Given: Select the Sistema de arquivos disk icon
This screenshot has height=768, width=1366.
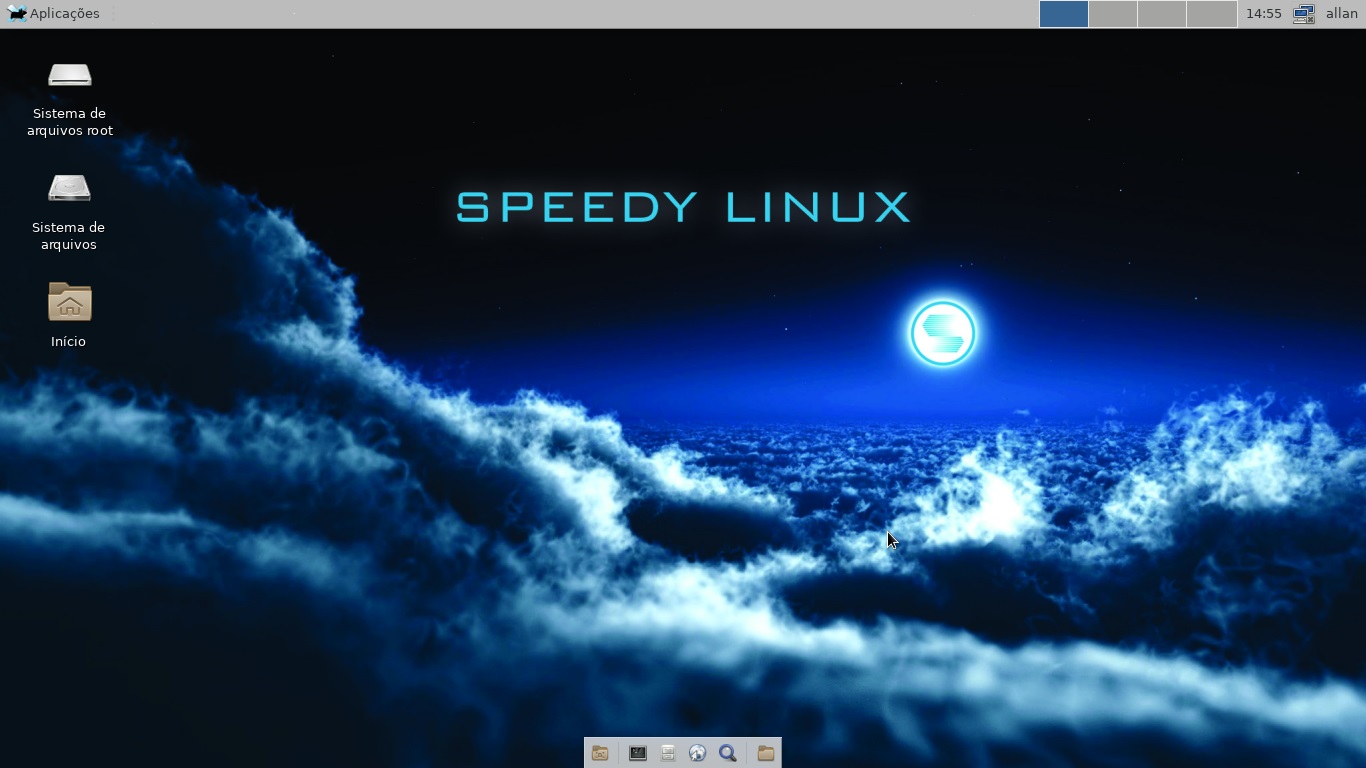Looking at the screenshot, I should (x=69, y=189).
